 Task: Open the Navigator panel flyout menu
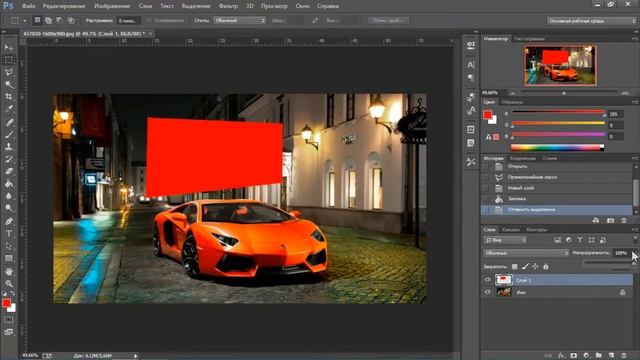point(635,39)
